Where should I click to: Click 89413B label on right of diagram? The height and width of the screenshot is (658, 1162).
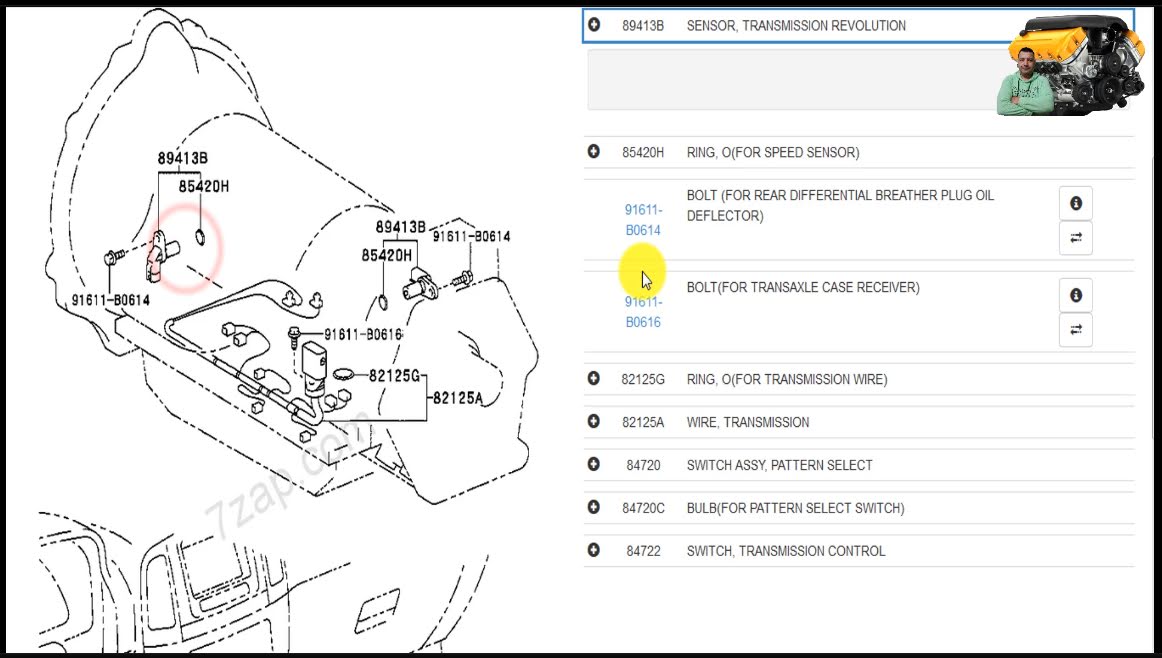click(400, 227)
